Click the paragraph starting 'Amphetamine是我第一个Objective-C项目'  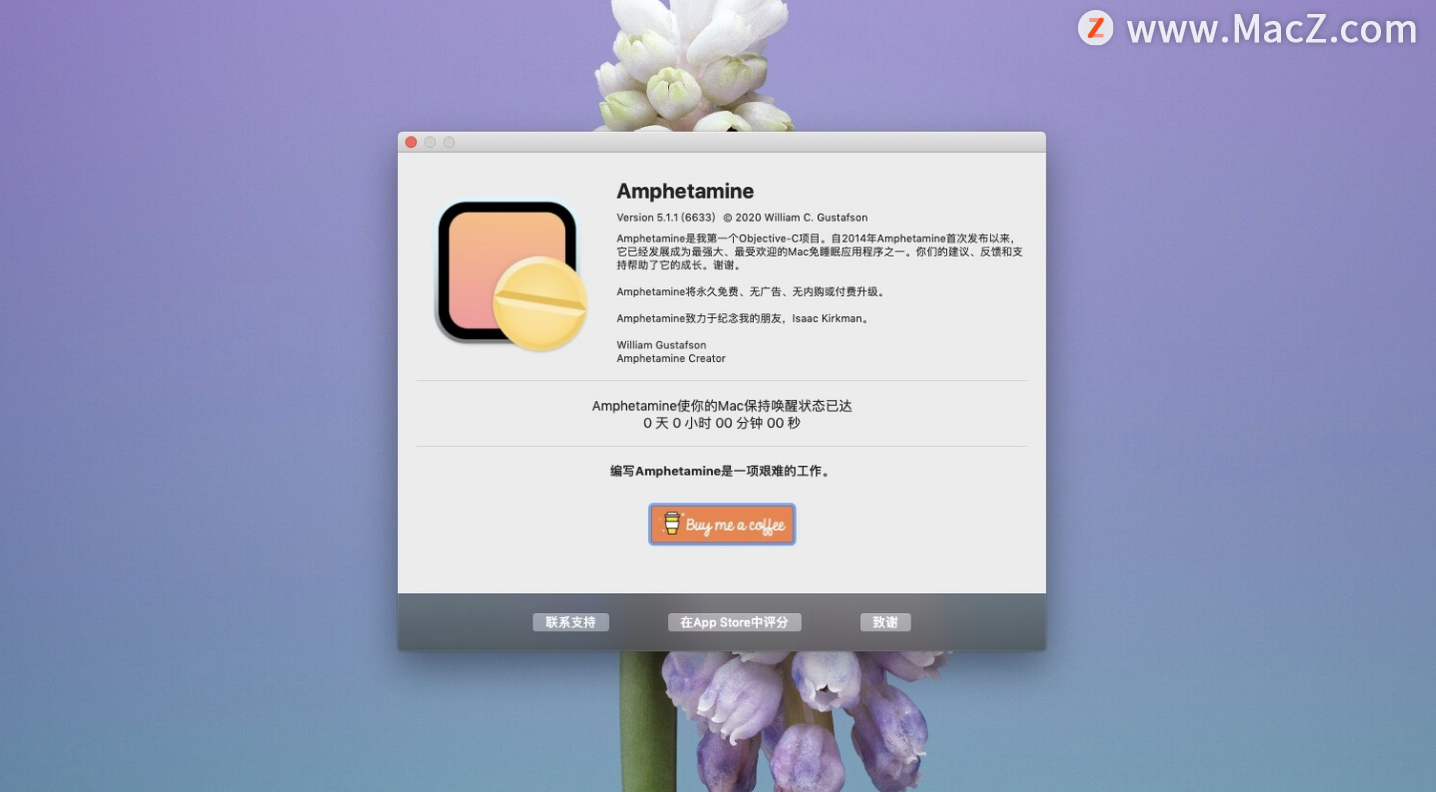click(819, 252)
